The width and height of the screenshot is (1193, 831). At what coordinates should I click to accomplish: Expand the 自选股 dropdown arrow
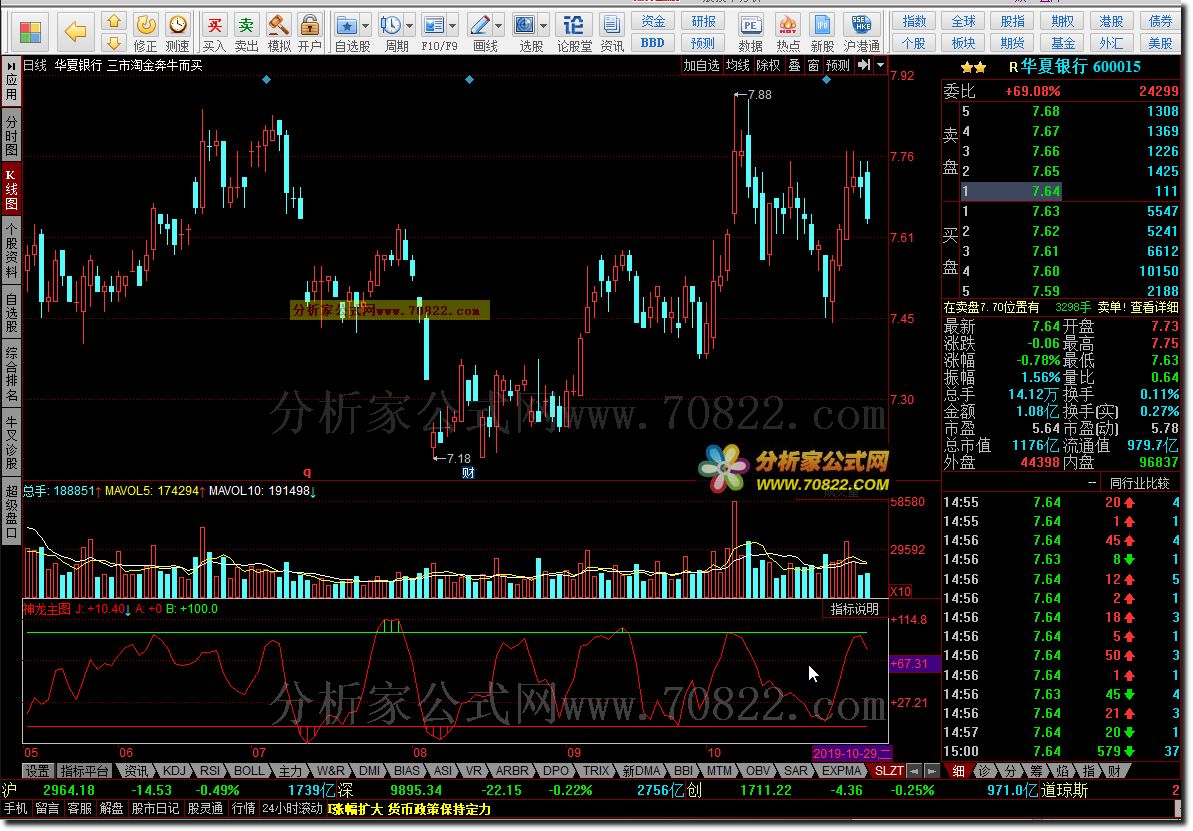point(366,26)
